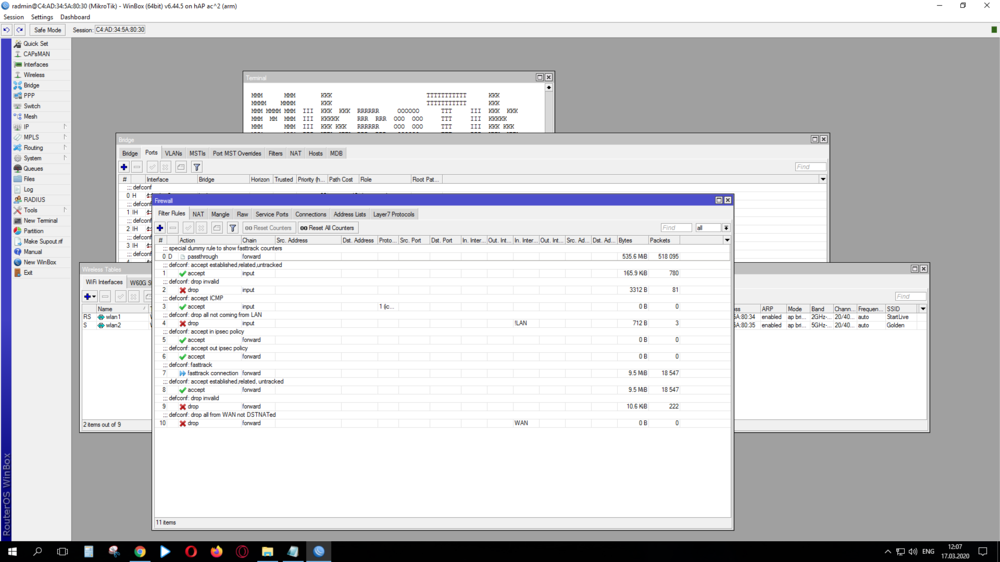Click the add (plus) icon in Firewall toolbar
Screen dimensions: 1000x562
coord(160,228)
